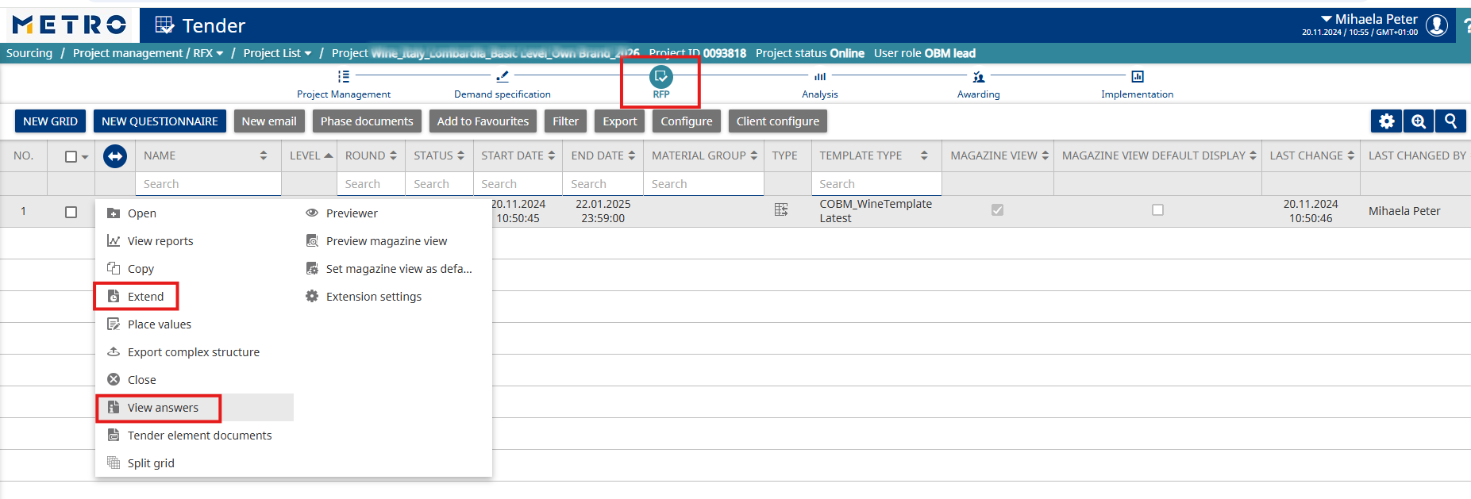Select Export complex structure menu entry
The image size is (1471, 499).
click(195, 352)
